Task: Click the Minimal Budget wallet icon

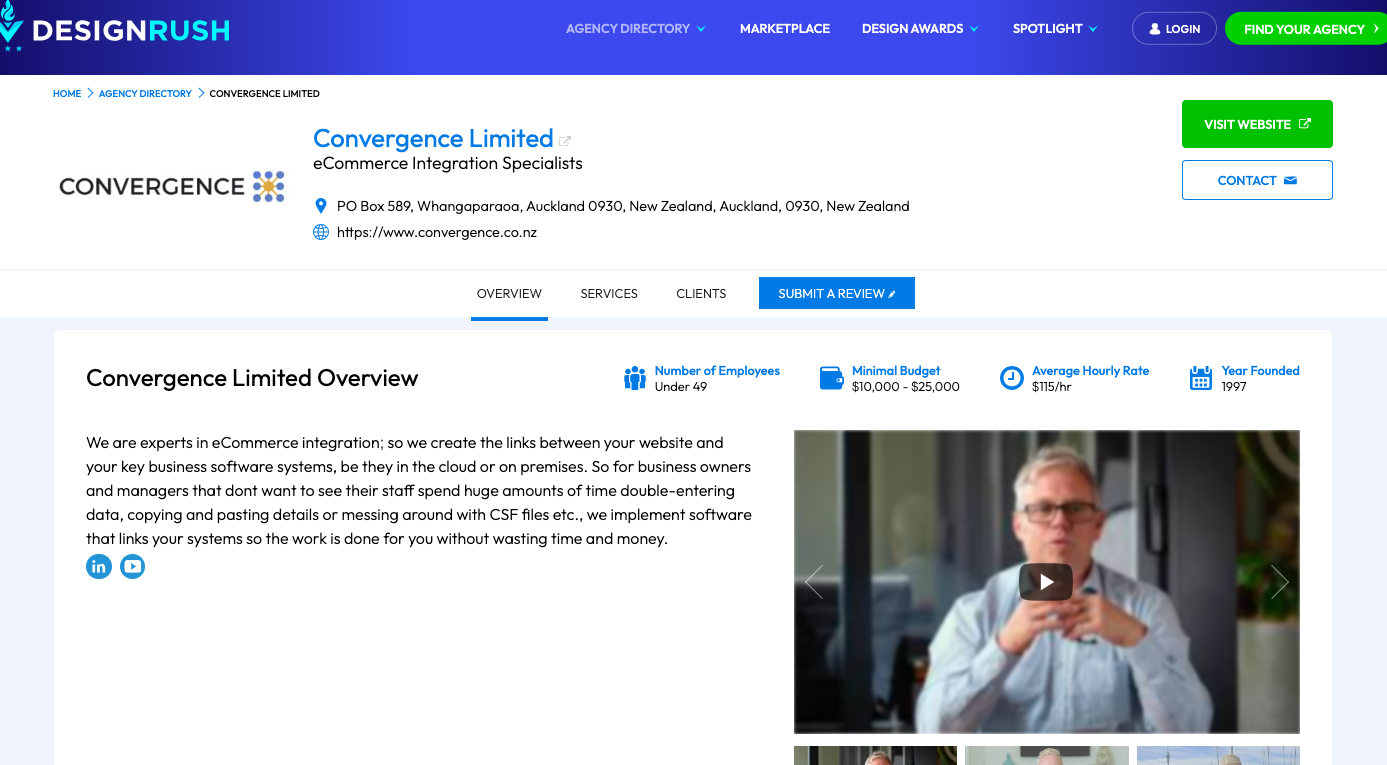Action: tap(831, 378)
